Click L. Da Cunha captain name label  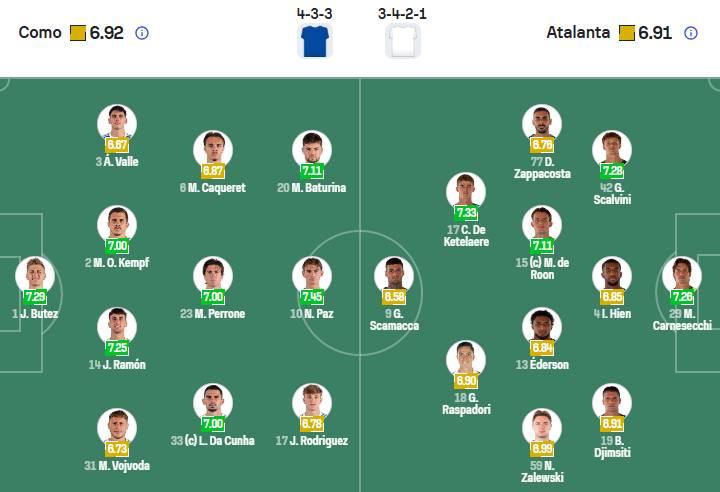(213, 440)
